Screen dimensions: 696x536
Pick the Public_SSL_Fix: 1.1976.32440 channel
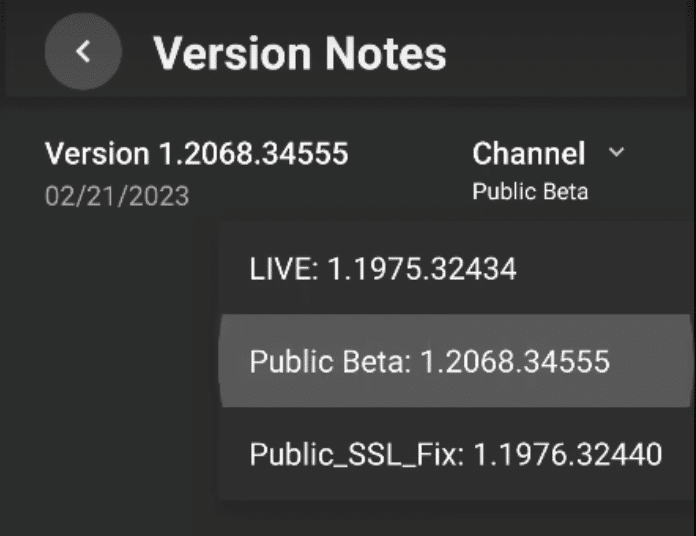click(x=457, y=453)
